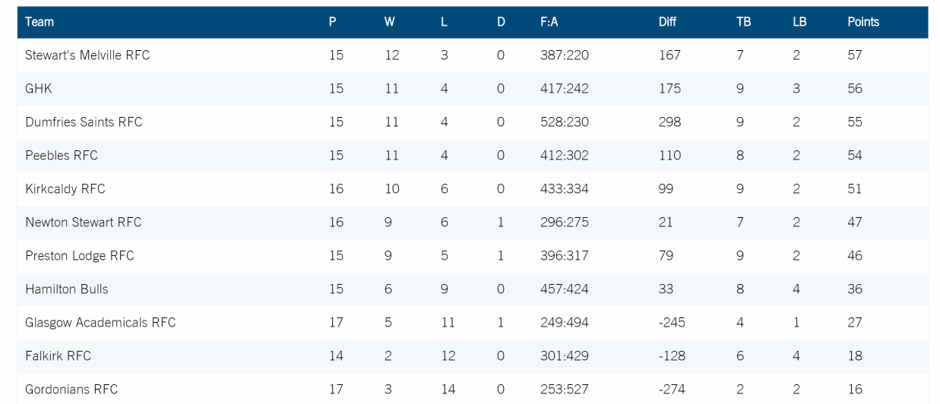This screenshot has height=404, width=940.
Task: Click Dumfries Saints 528:230 score cell
Action: 564,122
